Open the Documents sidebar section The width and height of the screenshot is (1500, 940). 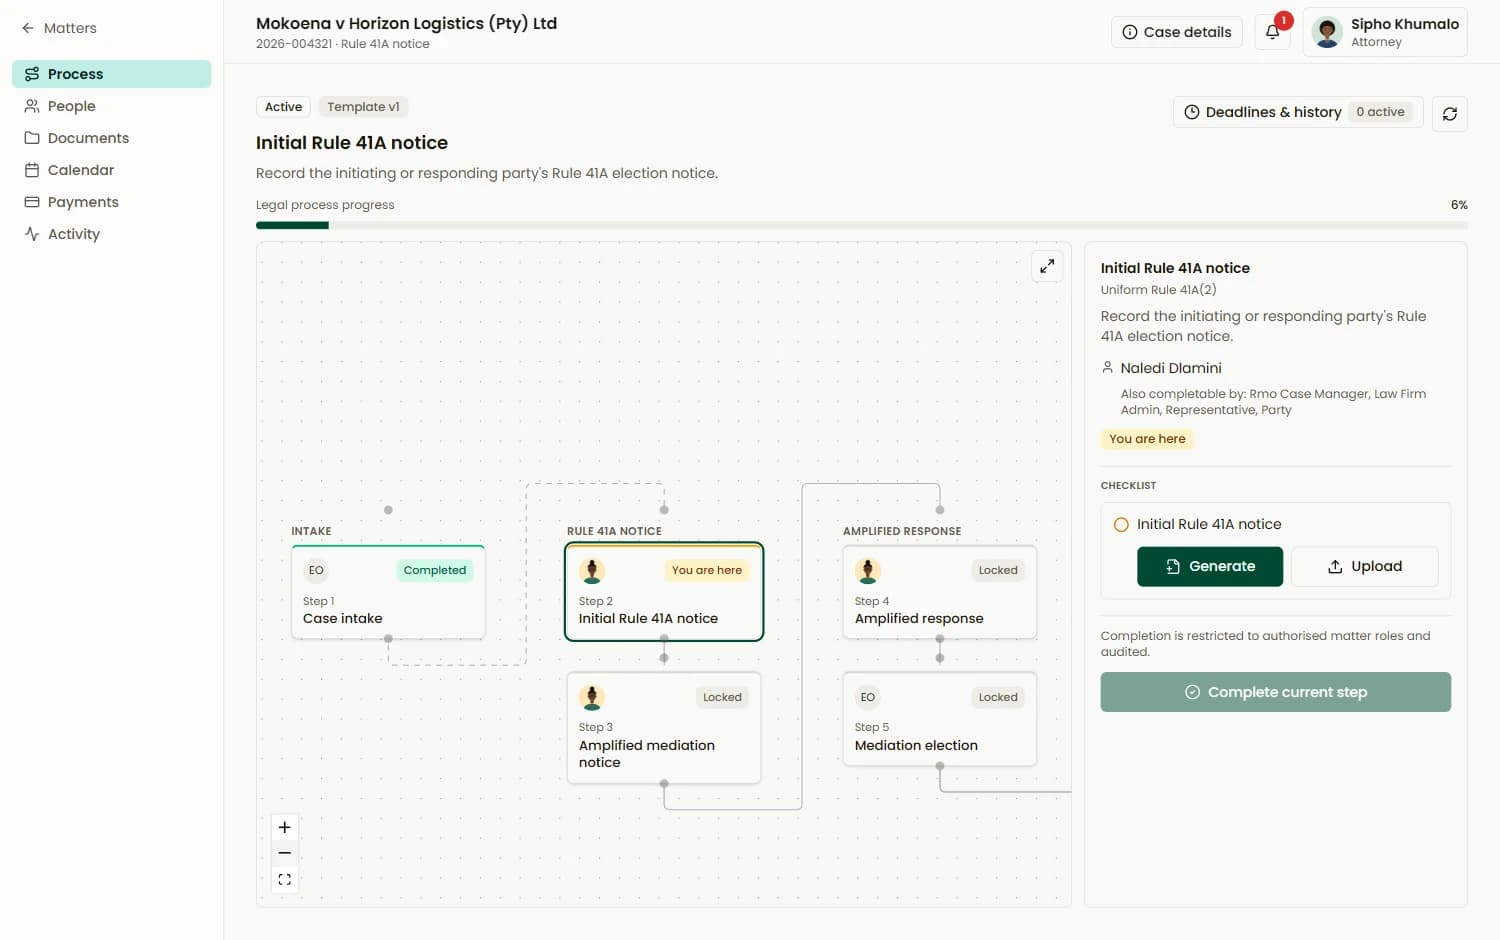112,138
